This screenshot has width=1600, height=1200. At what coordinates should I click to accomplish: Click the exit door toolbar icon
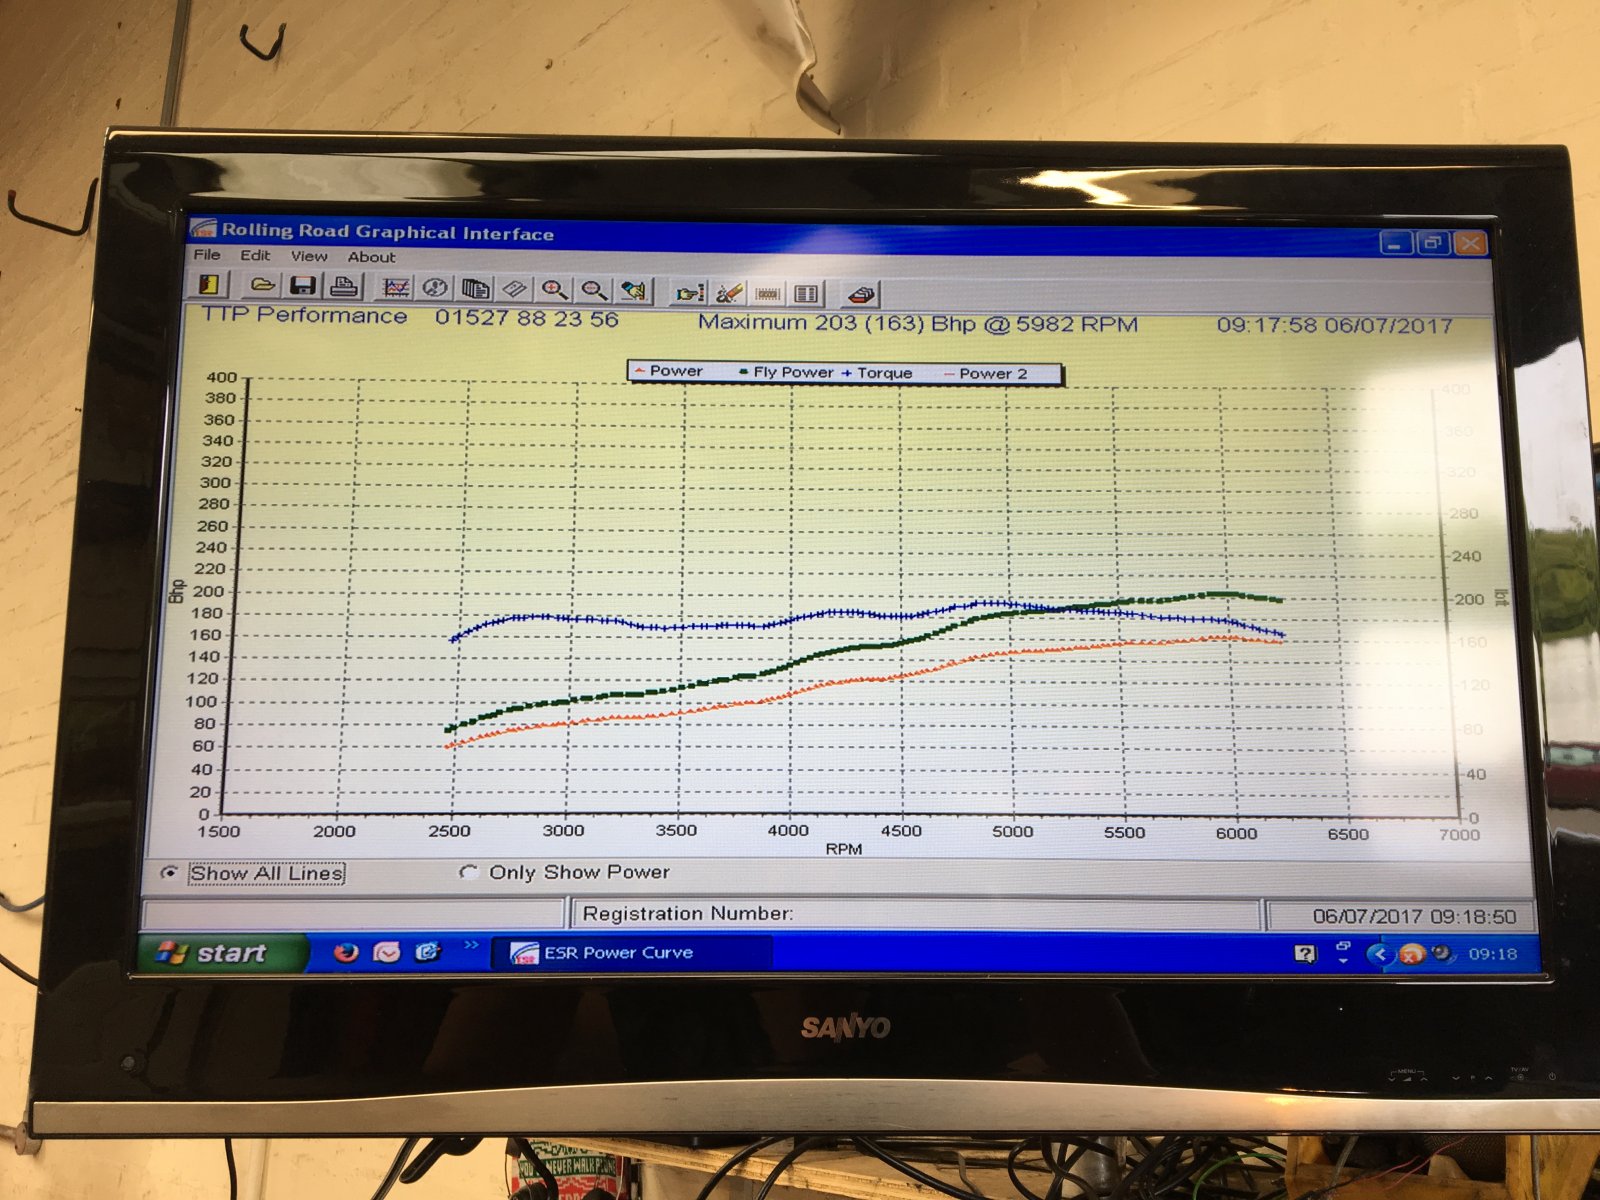[209, 285]
